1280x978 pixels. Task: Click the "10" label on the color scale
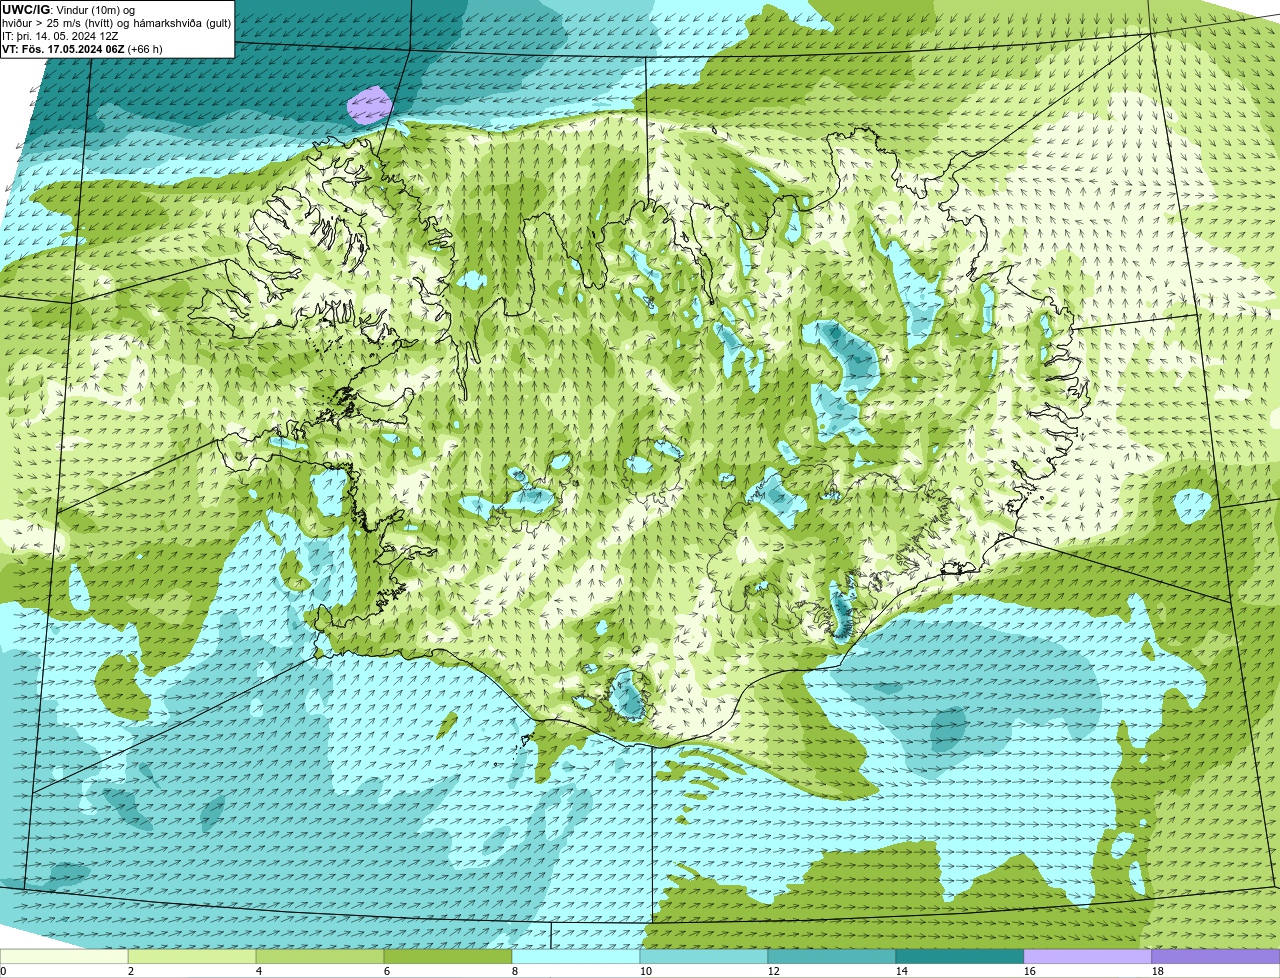[645, 971]
